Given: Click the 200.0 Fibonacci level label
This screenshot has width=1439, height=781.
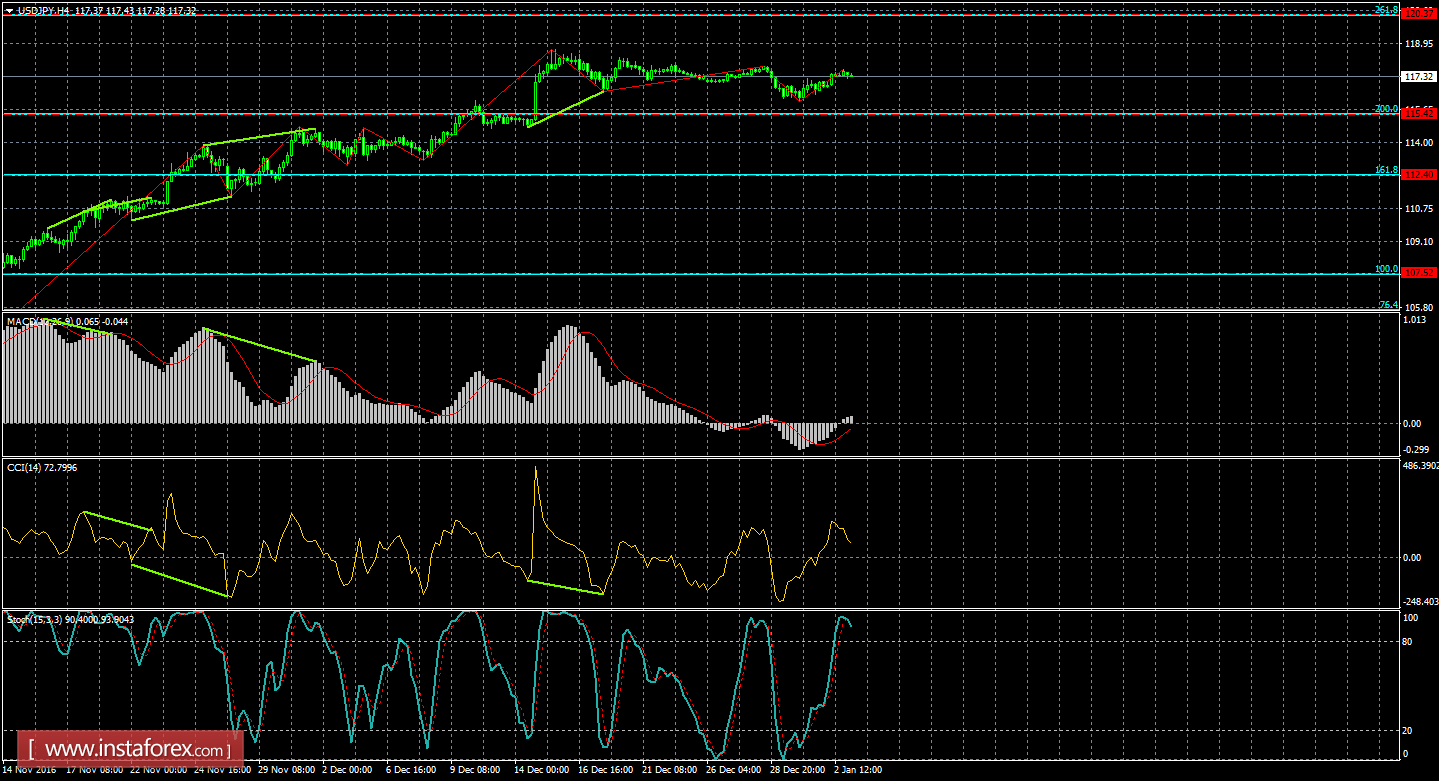Looking at the screenshot, I should coord(1386,106).
